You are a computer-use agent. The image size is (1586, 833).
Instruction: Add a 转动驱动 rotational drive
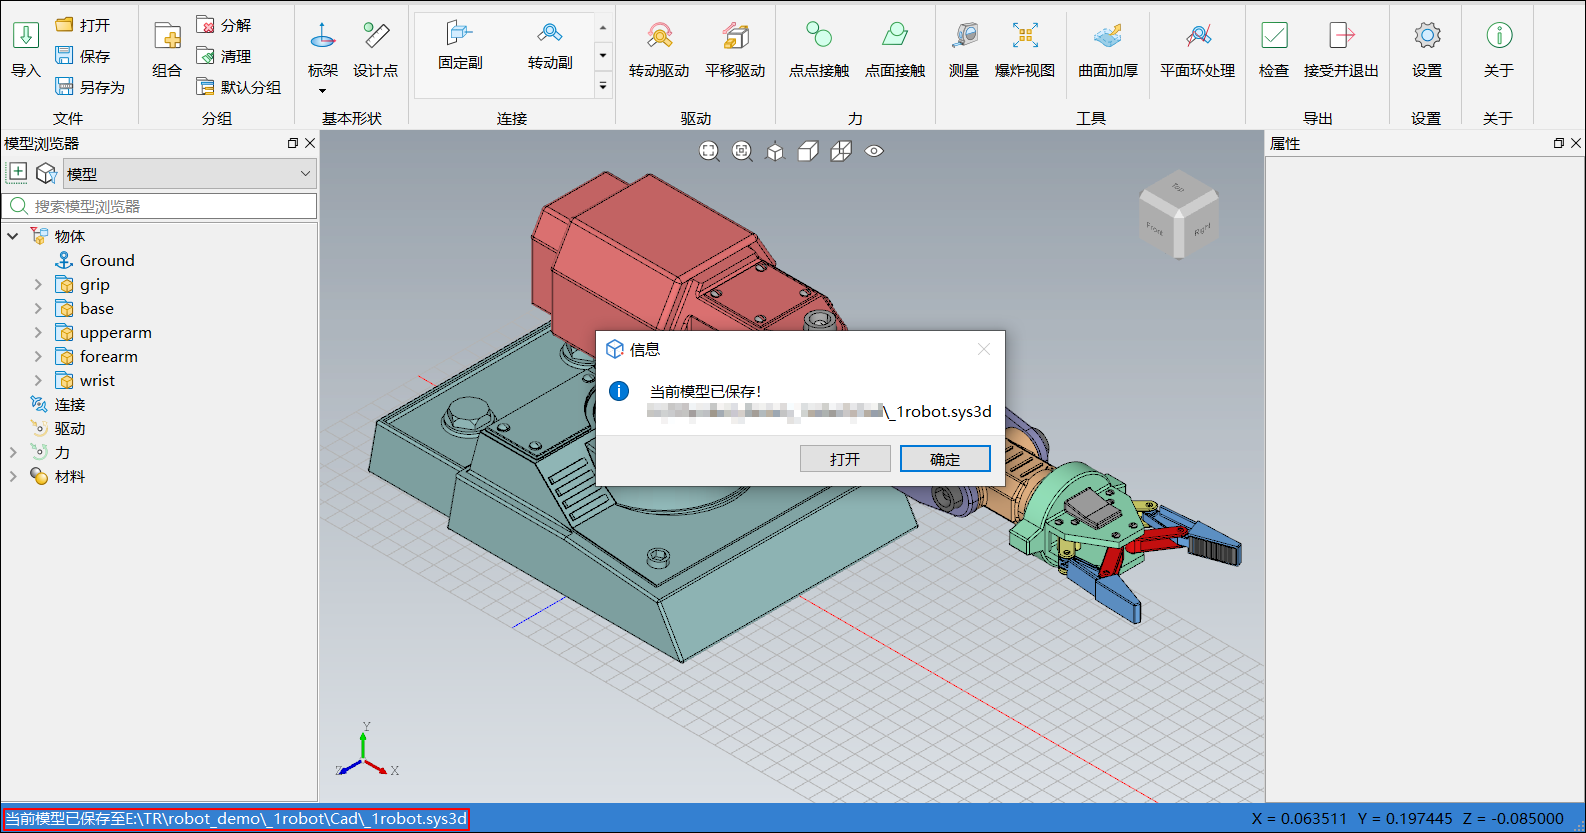tap(659, 48)
